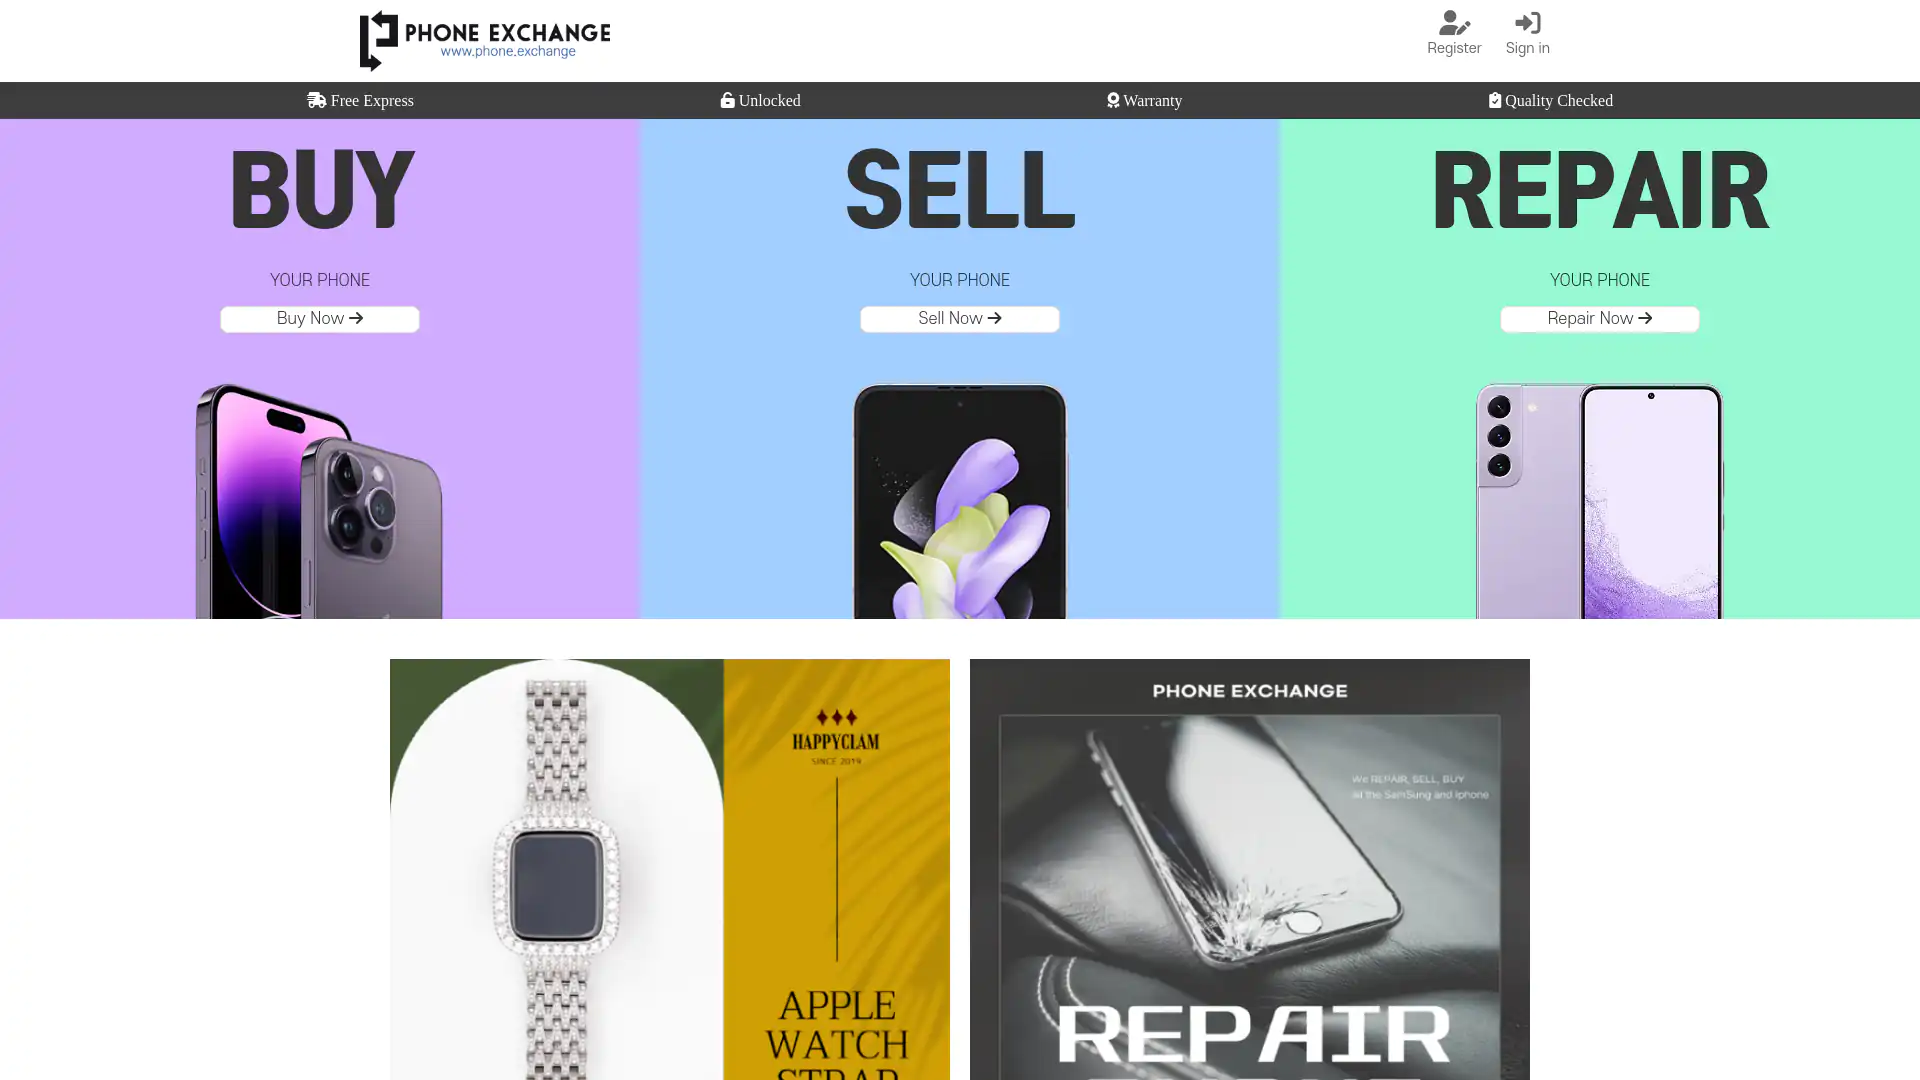Click the Free Express label
Viewport: 1920px width, 1080px height.
click(372, 101)
